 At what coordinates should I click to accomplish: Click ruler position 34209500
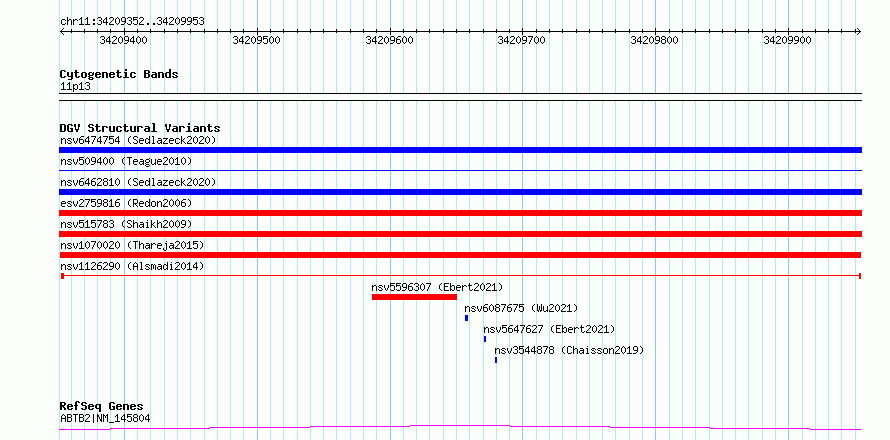(257, 40)
